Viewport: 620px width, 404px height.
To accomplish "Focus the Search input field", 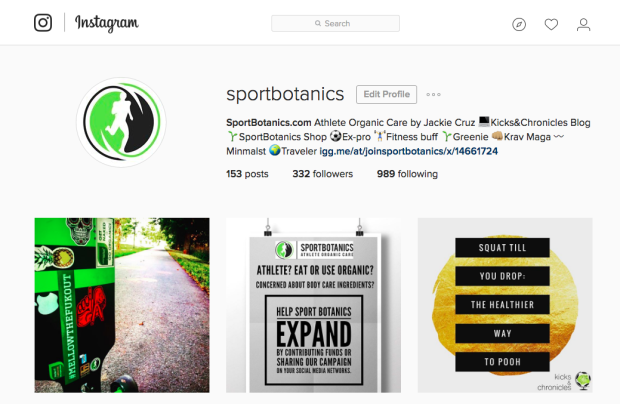I will click(335, 23).
